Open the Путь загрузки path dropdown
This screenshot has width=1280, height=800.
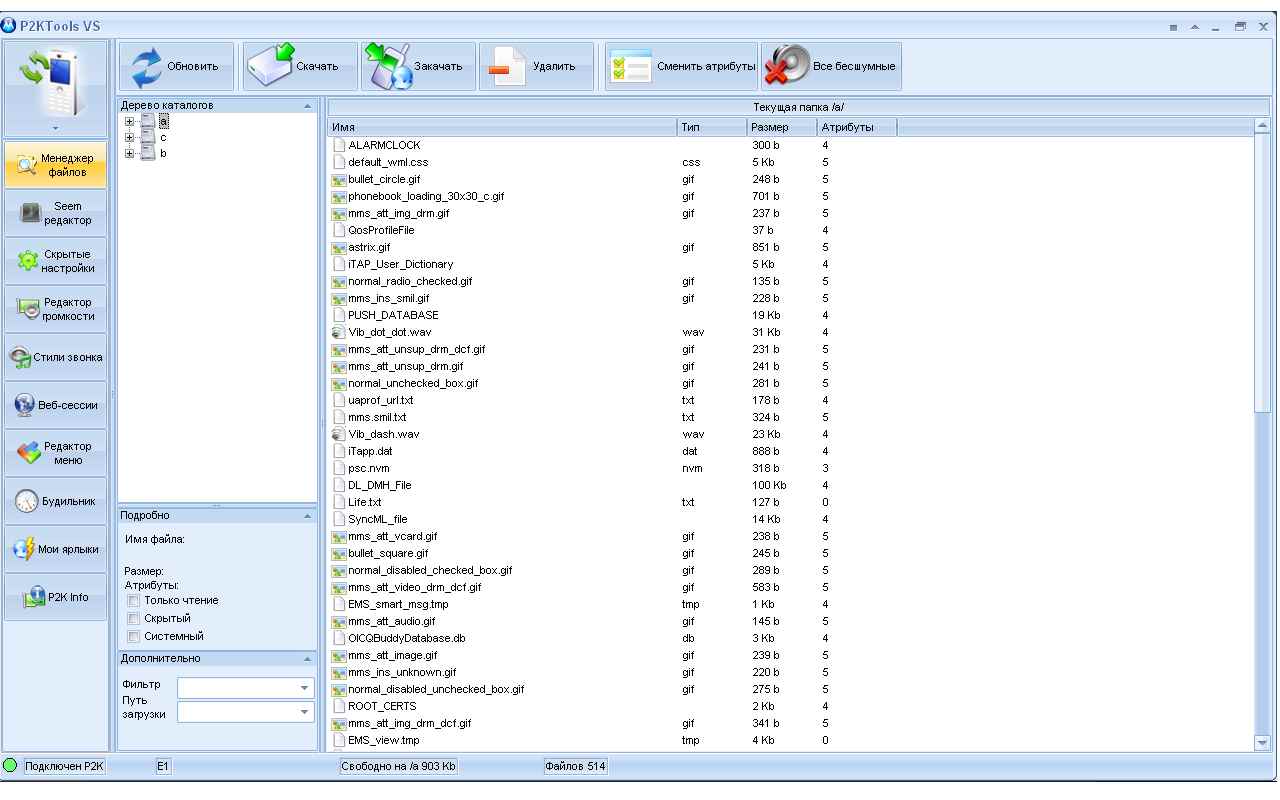[304, 712]
